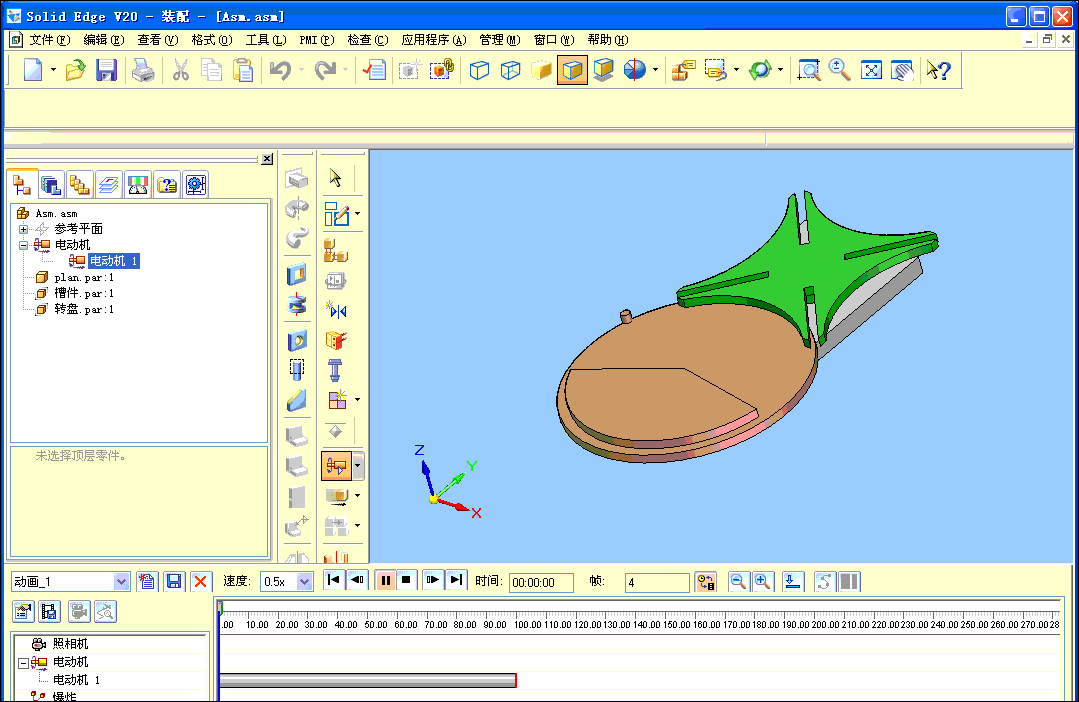Open the section view dropdown arrow
The height and width of the screenshot is (702, 1079).
point(655,70)
